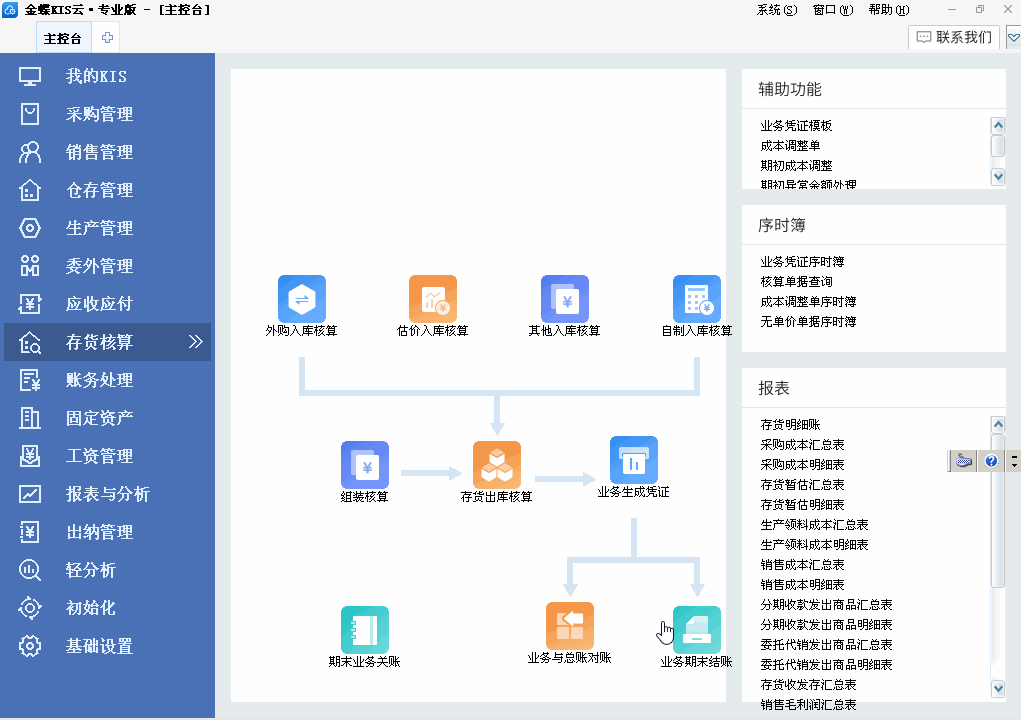The width and height of the screenshot is (1021, 720).
Task: Click the 报表 list scroll-up arrow
Action: [998, 424]
